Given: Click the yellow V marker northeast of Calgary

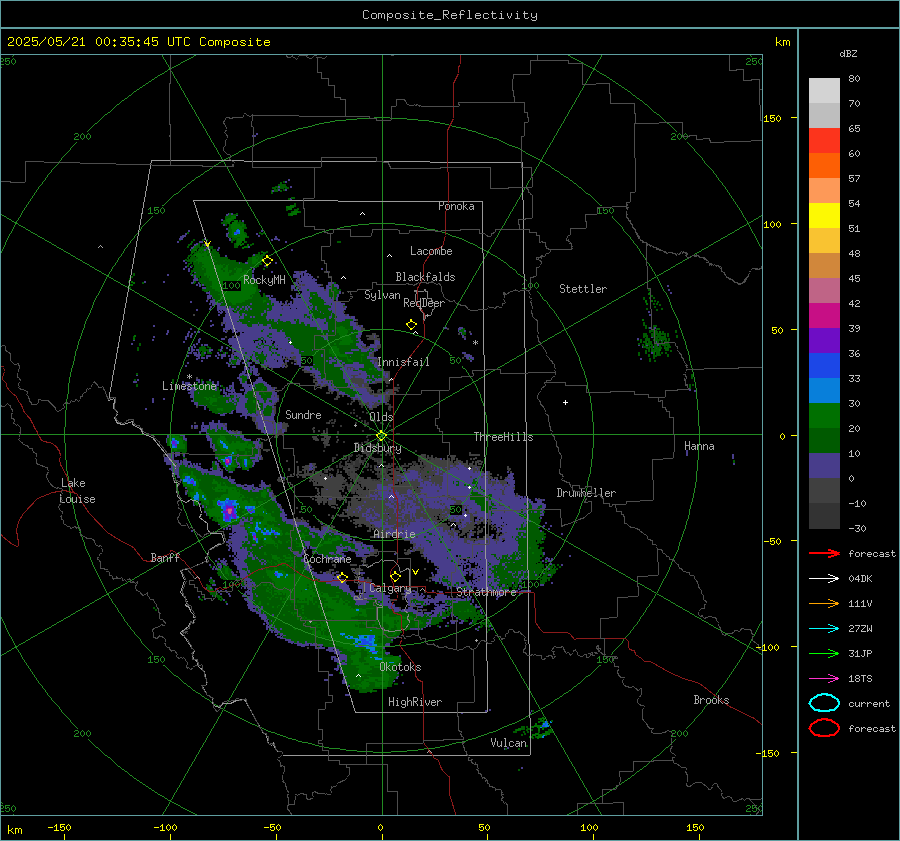Looking at the screenshot, I should pyautogui.click(x=416, y=572).
